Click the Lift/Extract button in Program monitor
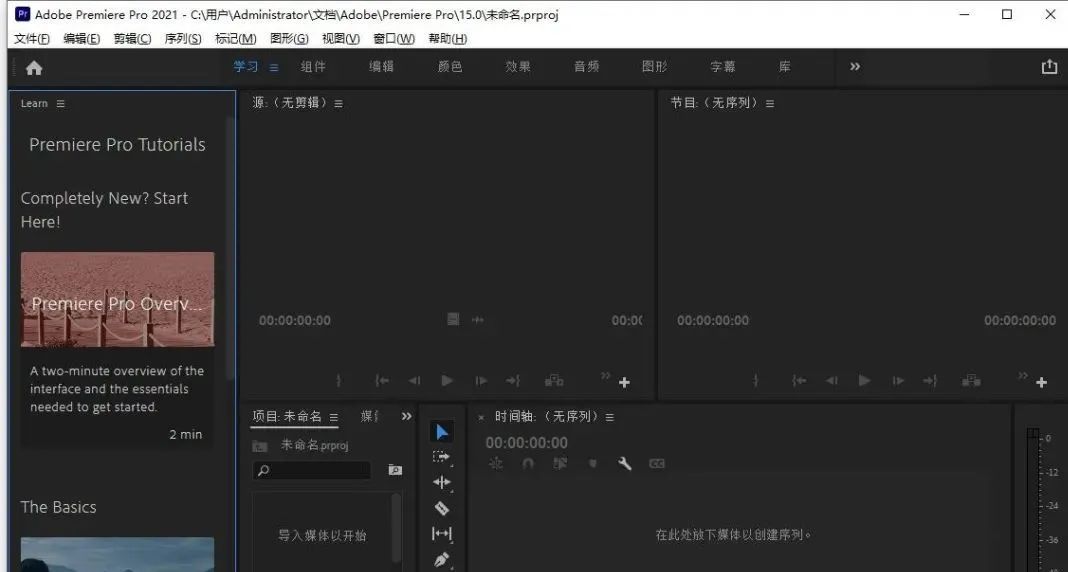The image size is (1068, 572). point(971,381)
